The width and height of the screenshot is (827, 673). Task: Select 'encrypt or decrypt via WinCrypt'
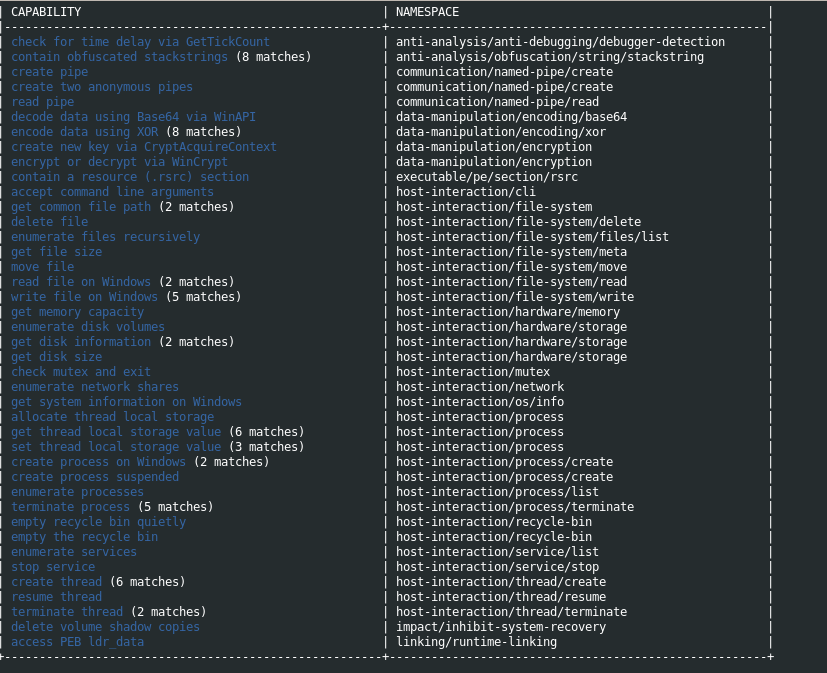pos(119,161)
